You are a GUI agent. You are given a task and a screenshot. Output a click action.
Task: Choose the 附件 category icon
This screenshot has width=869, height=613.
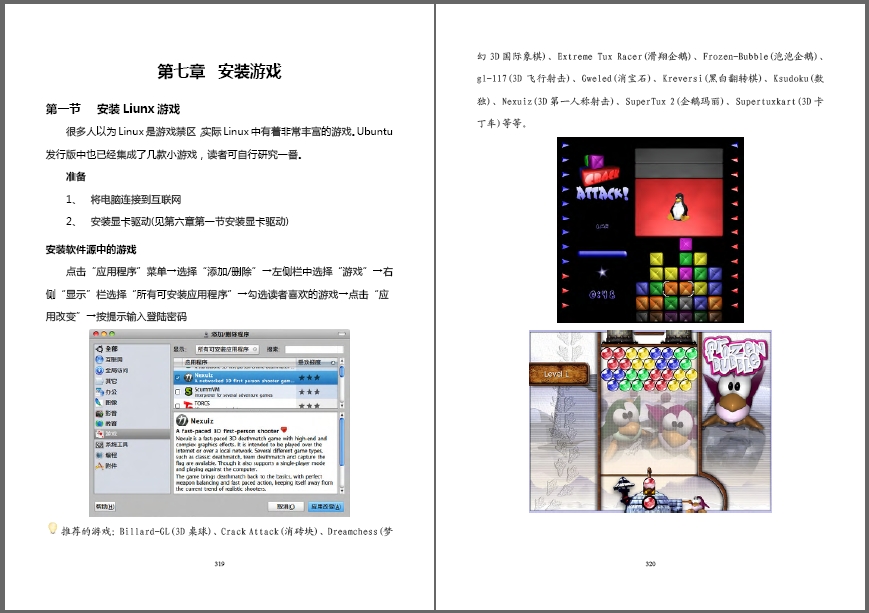(99, 466)
